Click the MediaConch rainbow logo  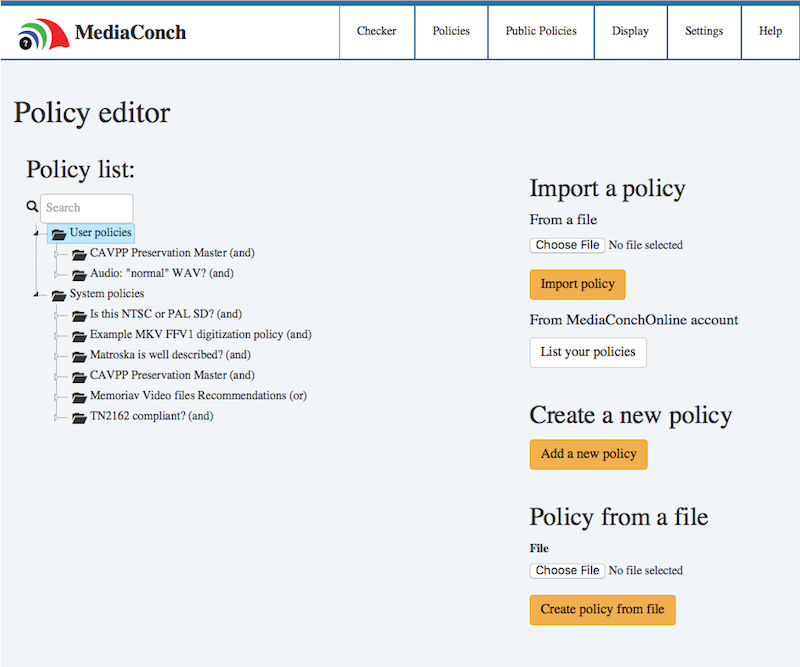point(44,31)
